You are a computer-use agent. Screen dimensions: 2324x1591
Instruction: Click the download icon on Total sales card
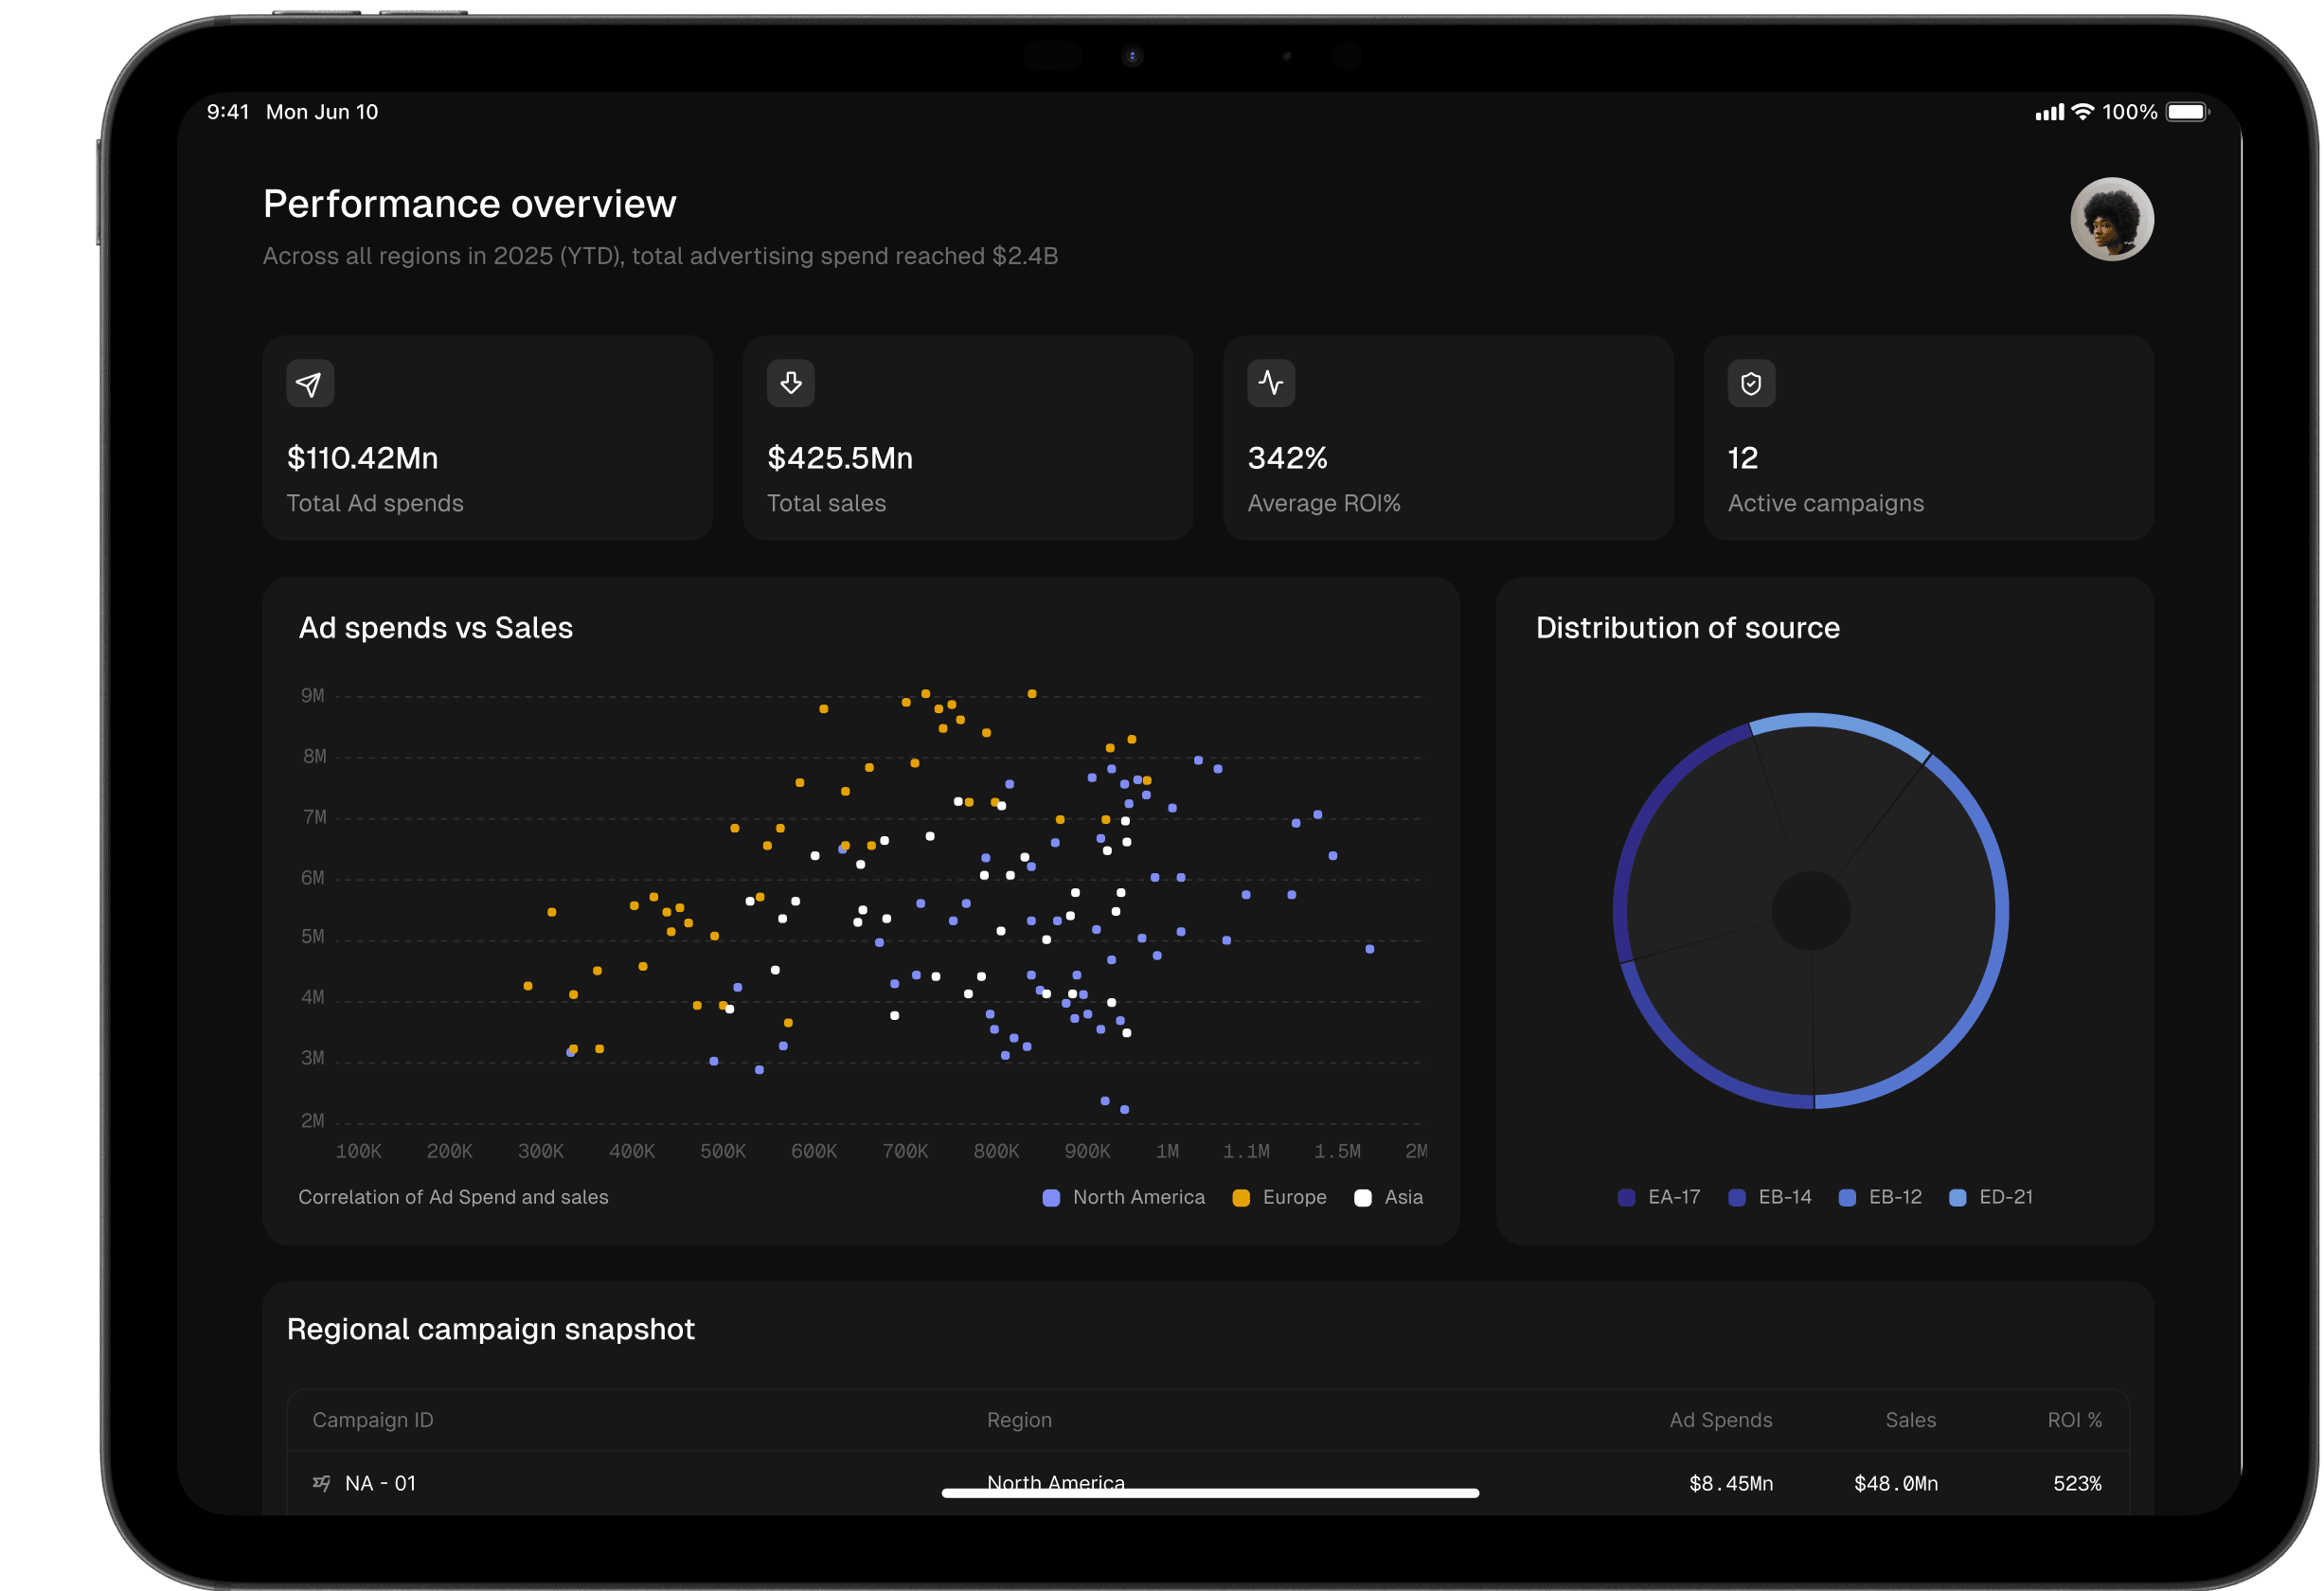click(790, 383)
